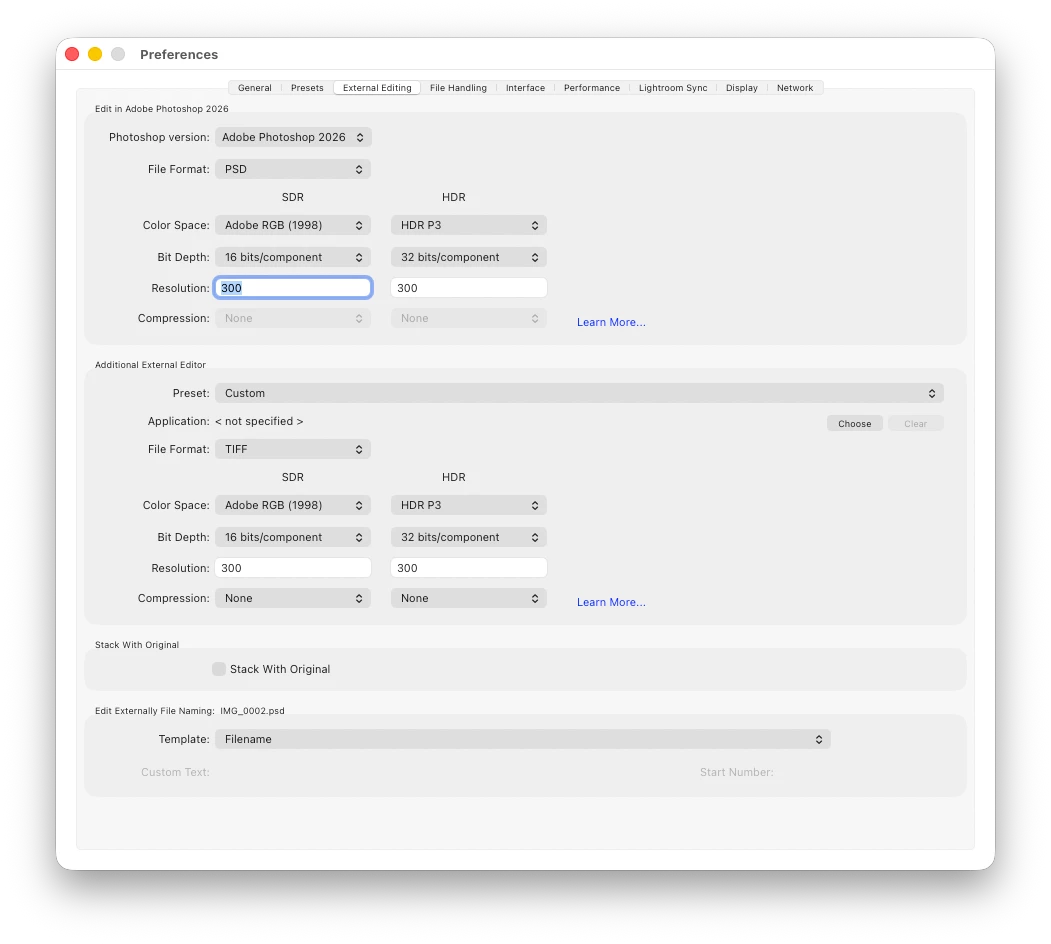The image size is (1051, 944).
Task: Open the TIFF File Format dropdown
Action: (x=293, y=449)
